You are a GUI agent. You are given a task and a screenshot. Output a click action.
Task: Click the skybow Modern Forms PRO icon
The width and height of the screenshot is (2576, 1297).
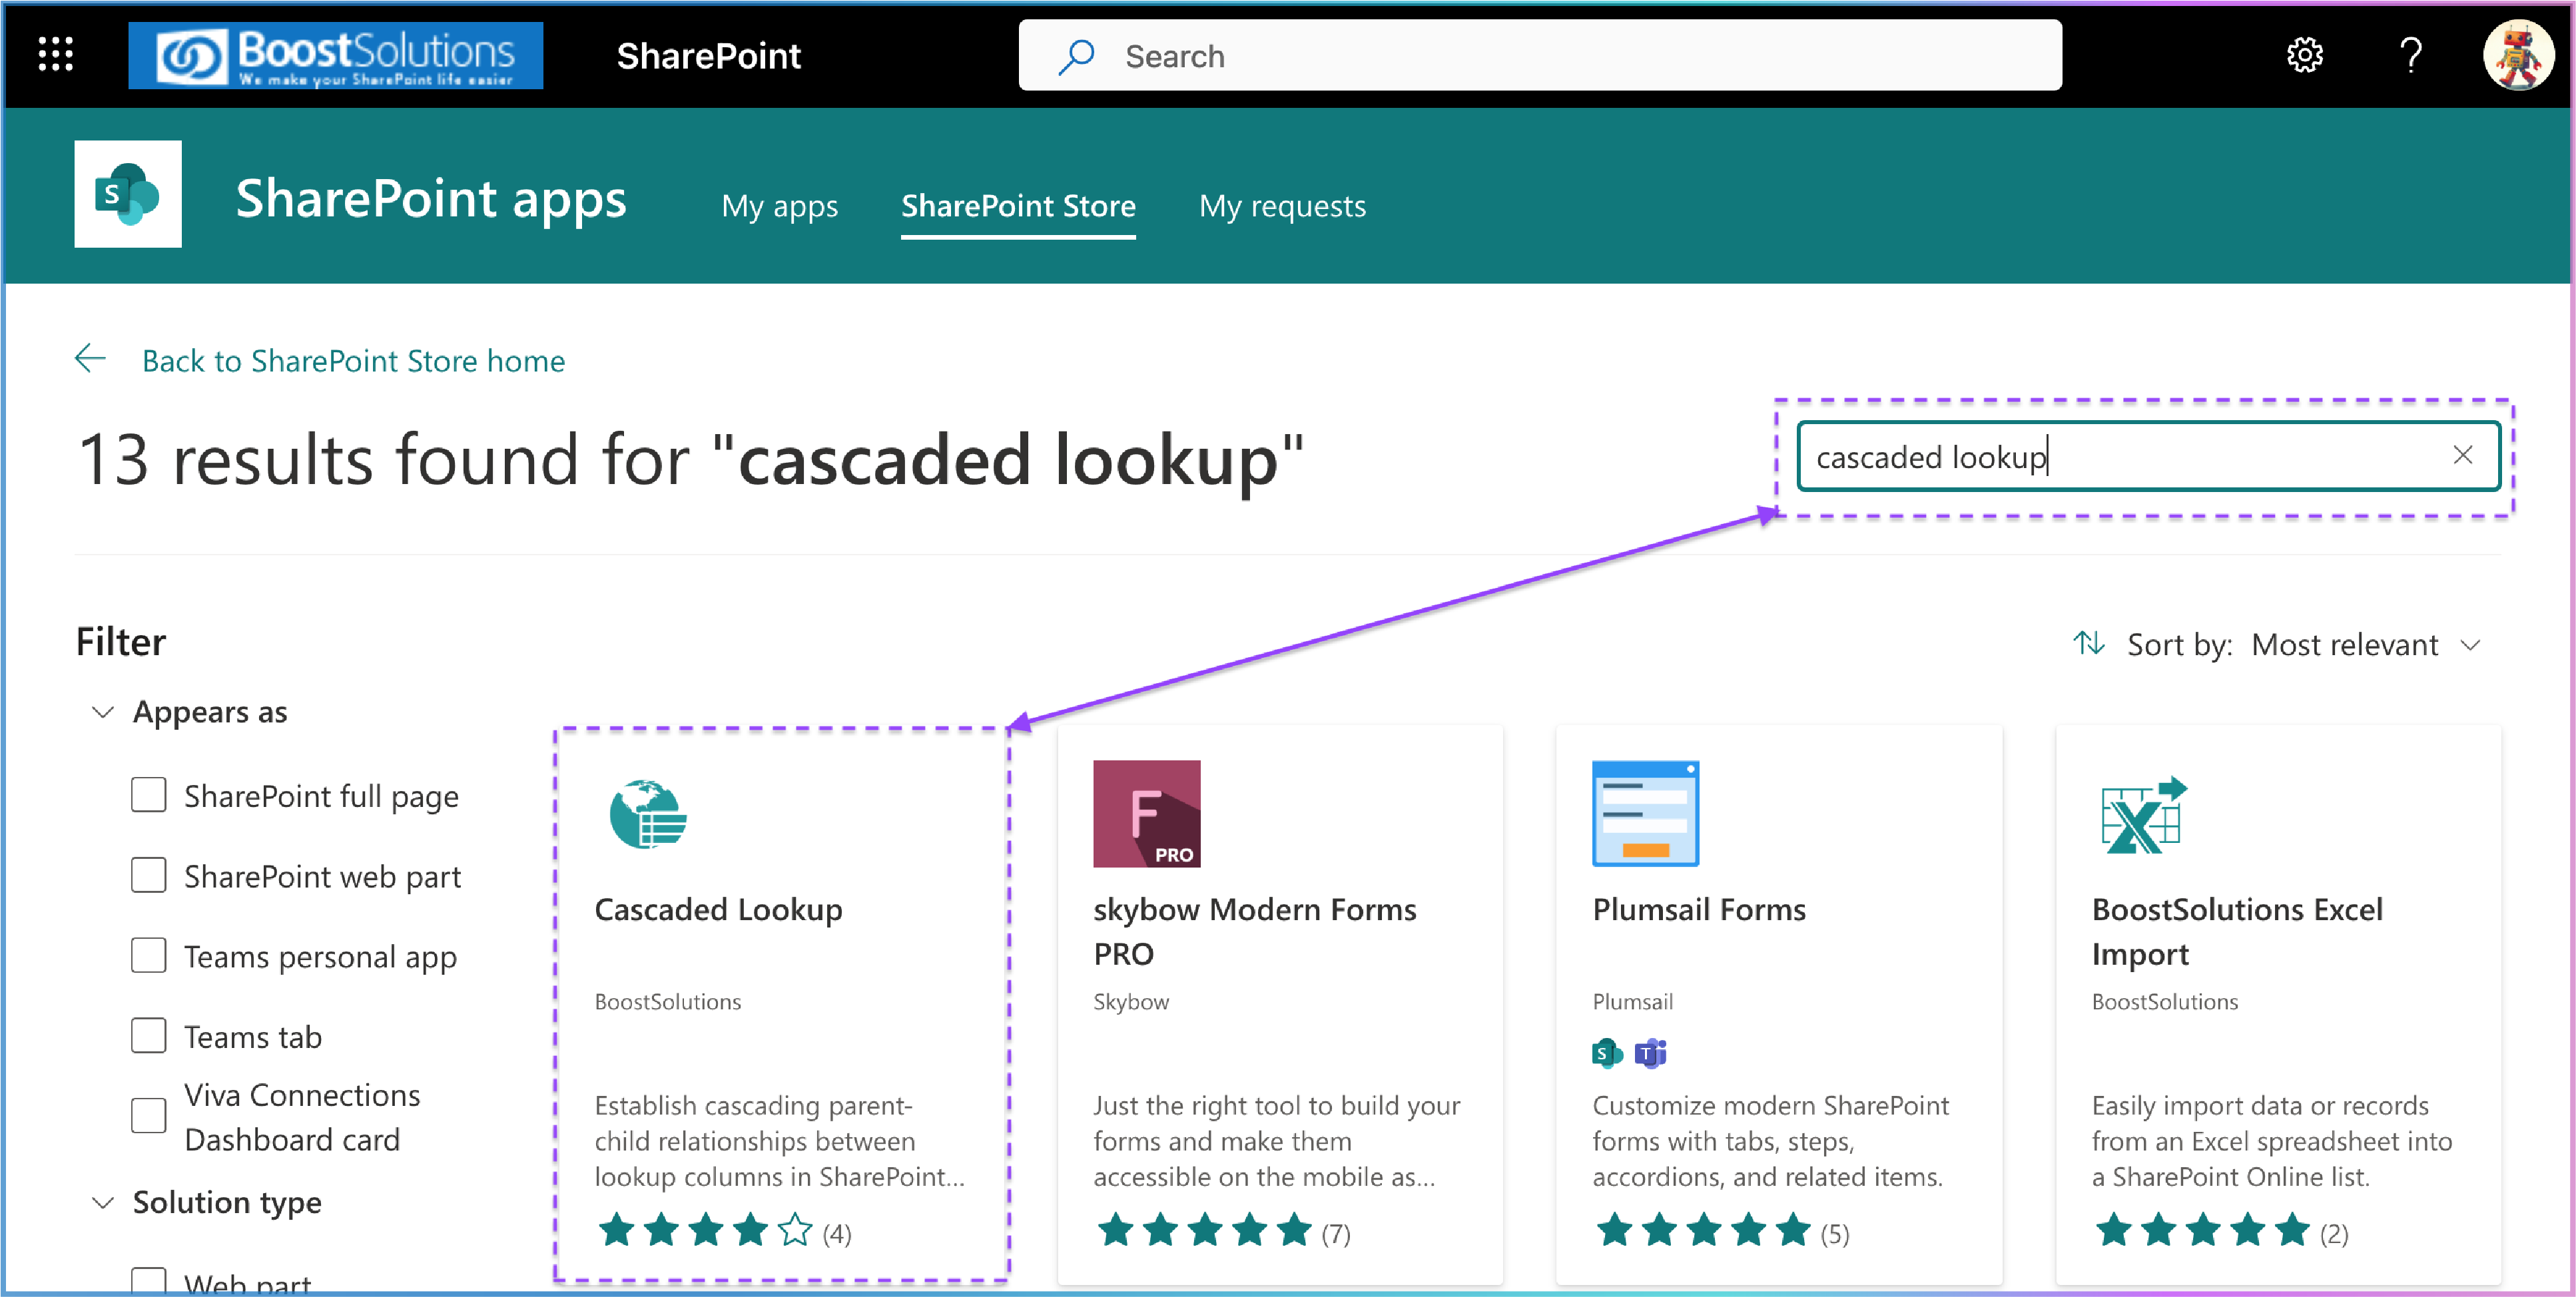click(1146, 814)
